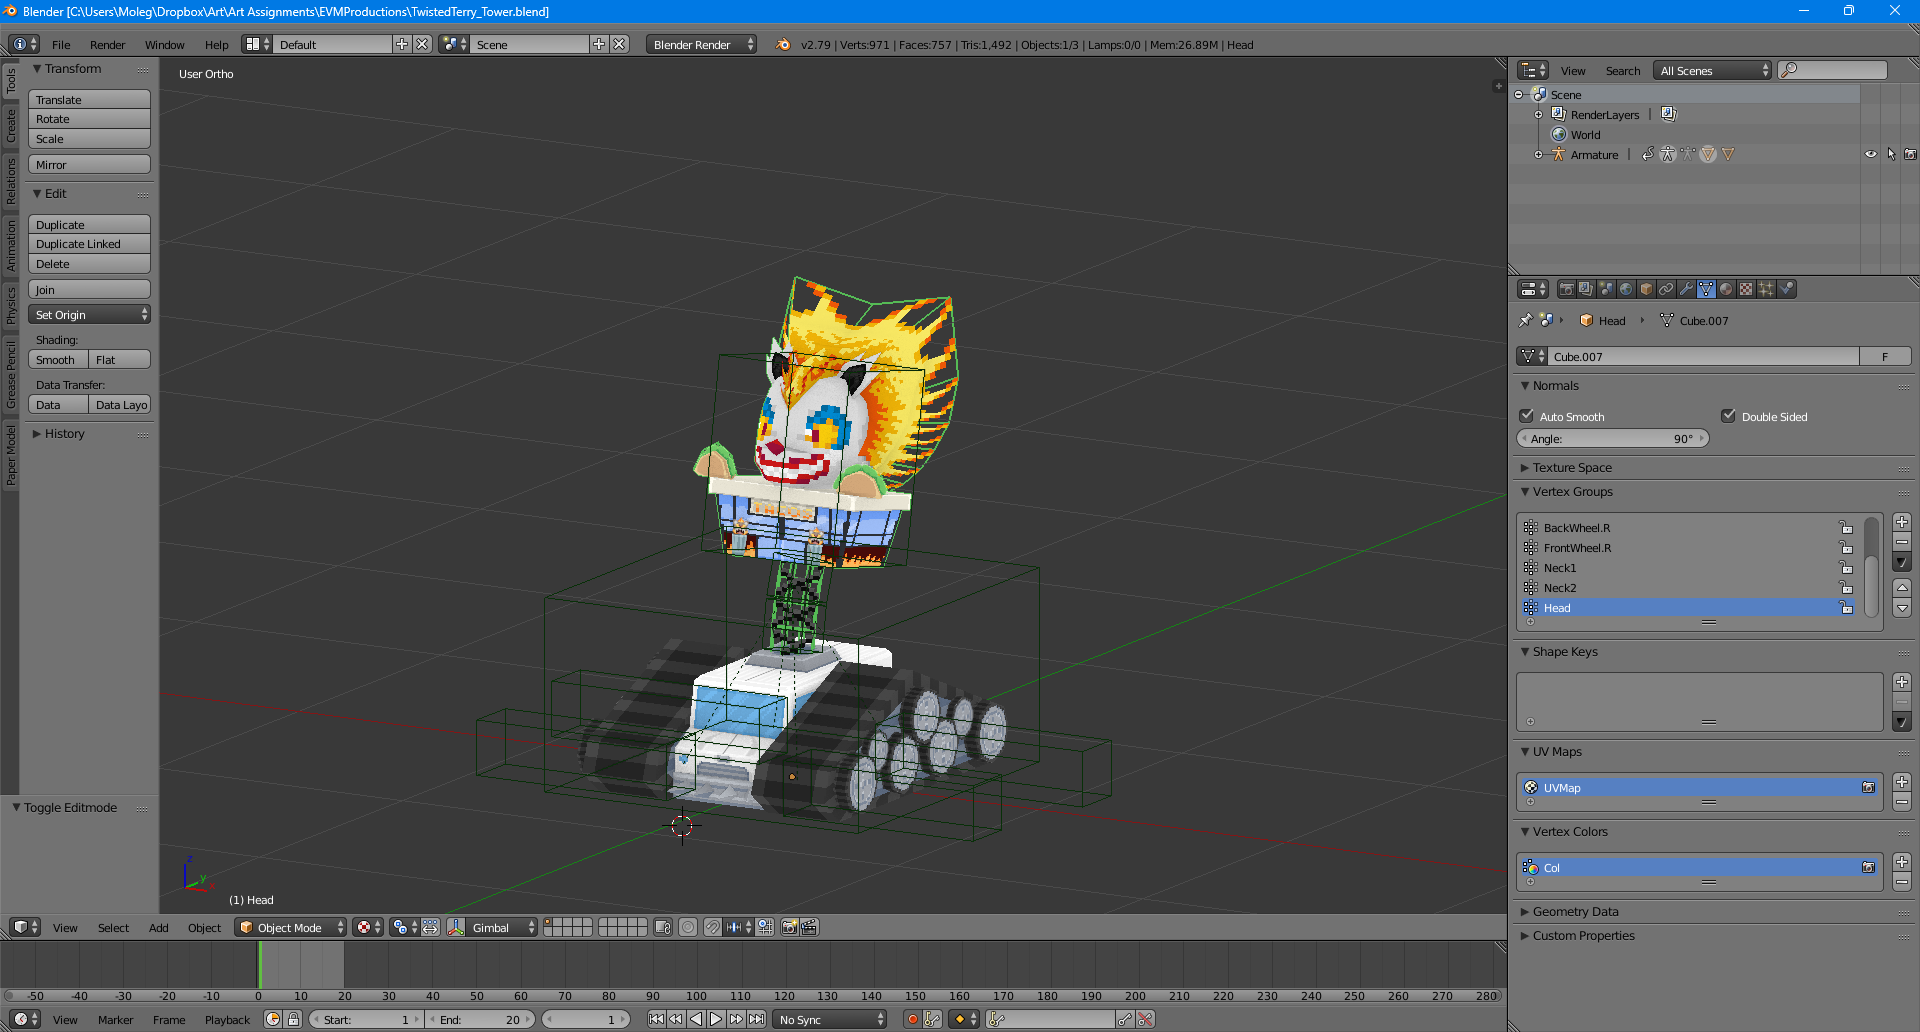This screenshot has width=1920, height=1032.
Task: Open the Set Origin dropdown
Action: [x=89, y=314]
